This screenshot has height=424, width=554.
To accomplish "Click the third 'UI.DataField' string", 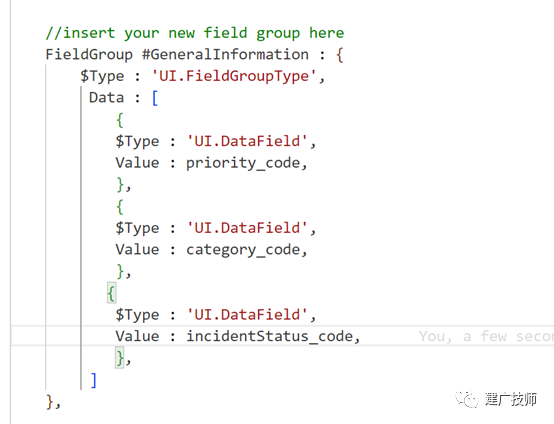I will [x=247, y=314].
